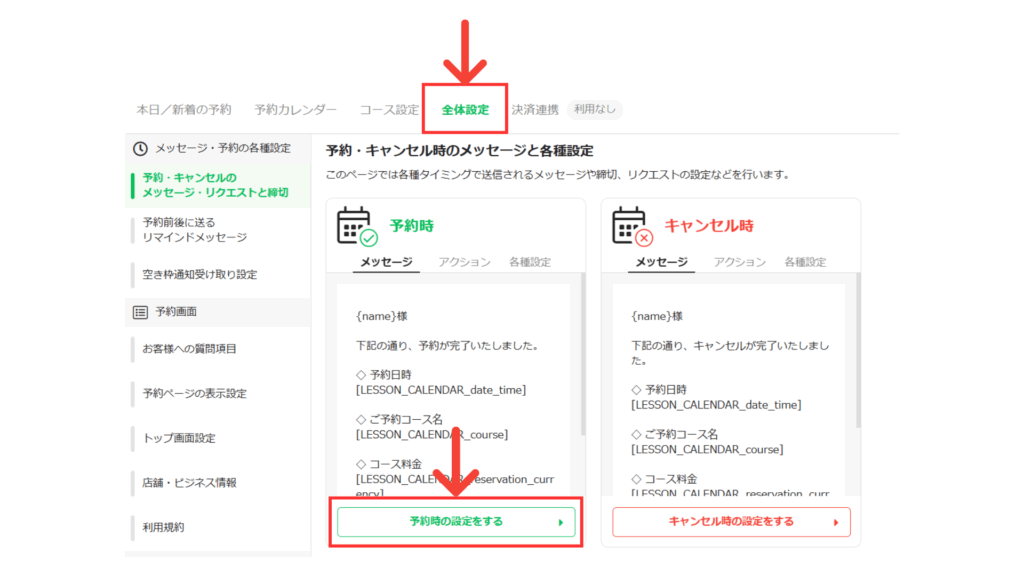The width and height of the screenshot is (1024, 576).
Task: Click the arrow on 予約時の設定をする button
Action: tap(560, 522)
